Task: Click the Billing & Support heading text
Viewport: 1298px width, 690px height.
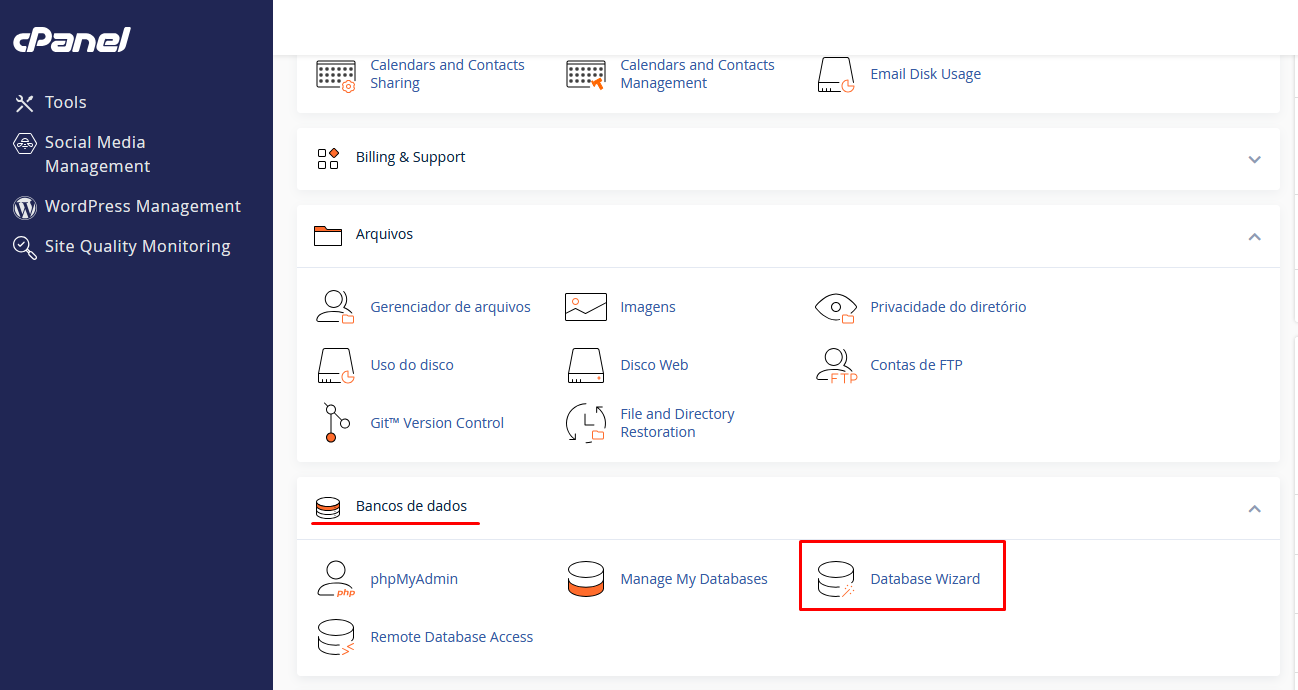Action: 410,157
